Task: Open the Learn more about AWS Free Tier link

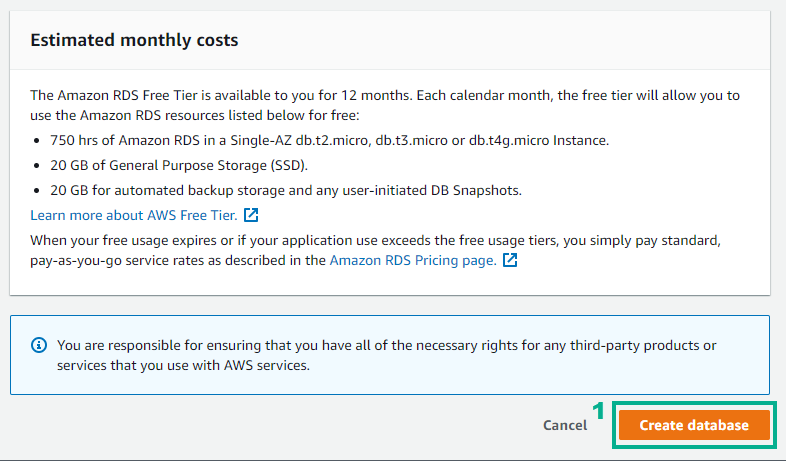Action: pyautogui.click(x=134, y=215)
